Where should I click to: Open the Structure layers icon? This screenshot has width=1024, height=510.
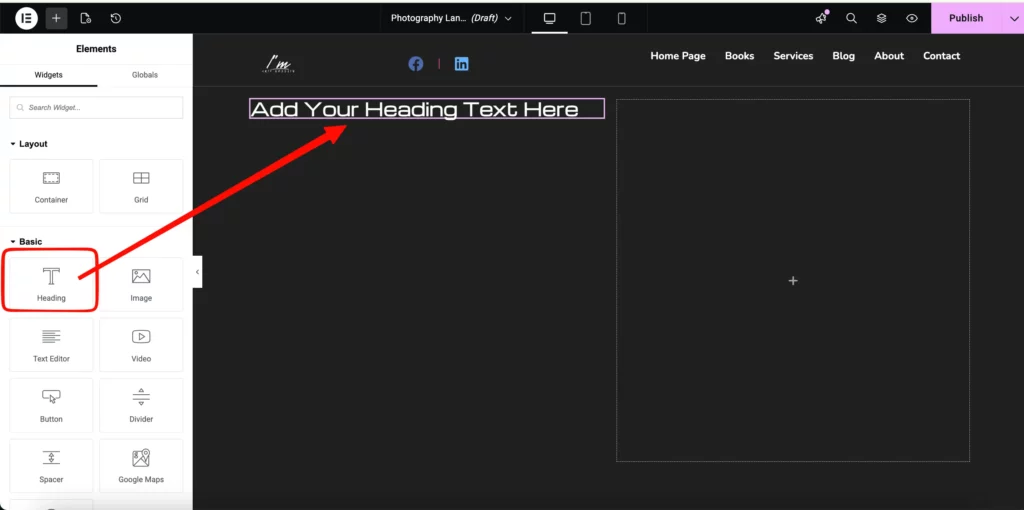point(882,18)
